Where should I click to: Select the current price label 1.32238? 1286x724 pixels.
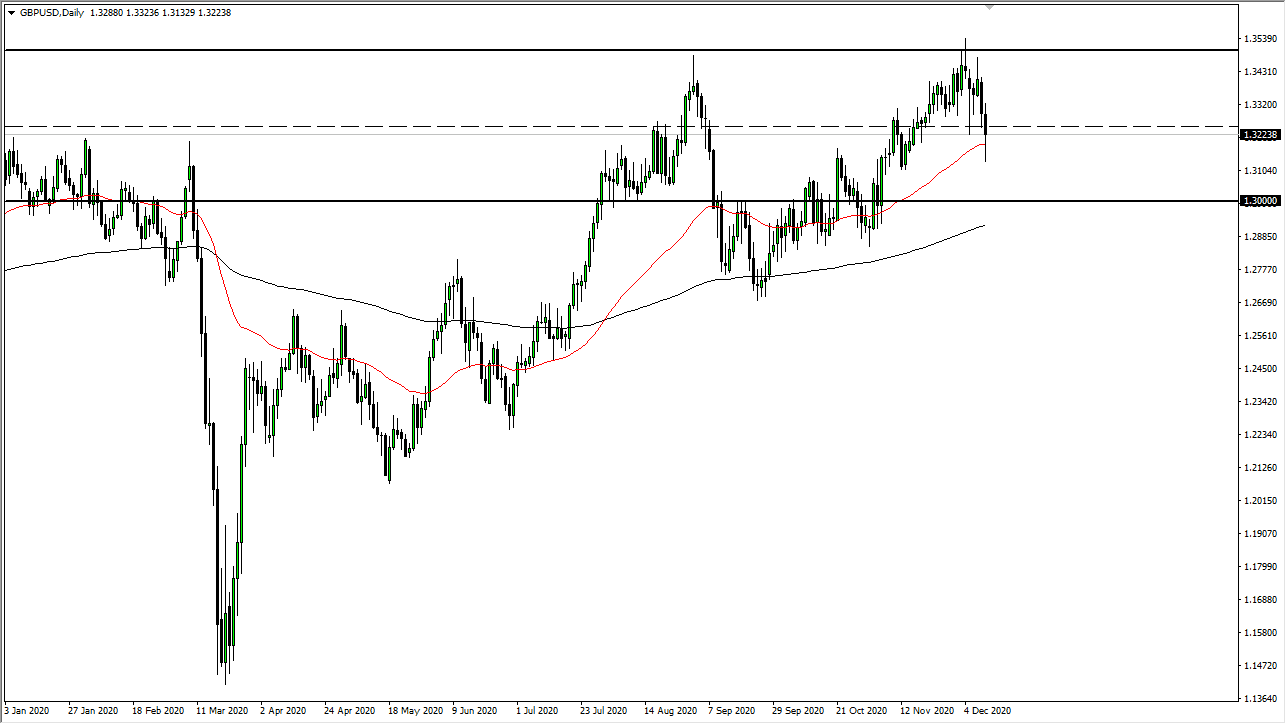click(x=1259, y=134)
